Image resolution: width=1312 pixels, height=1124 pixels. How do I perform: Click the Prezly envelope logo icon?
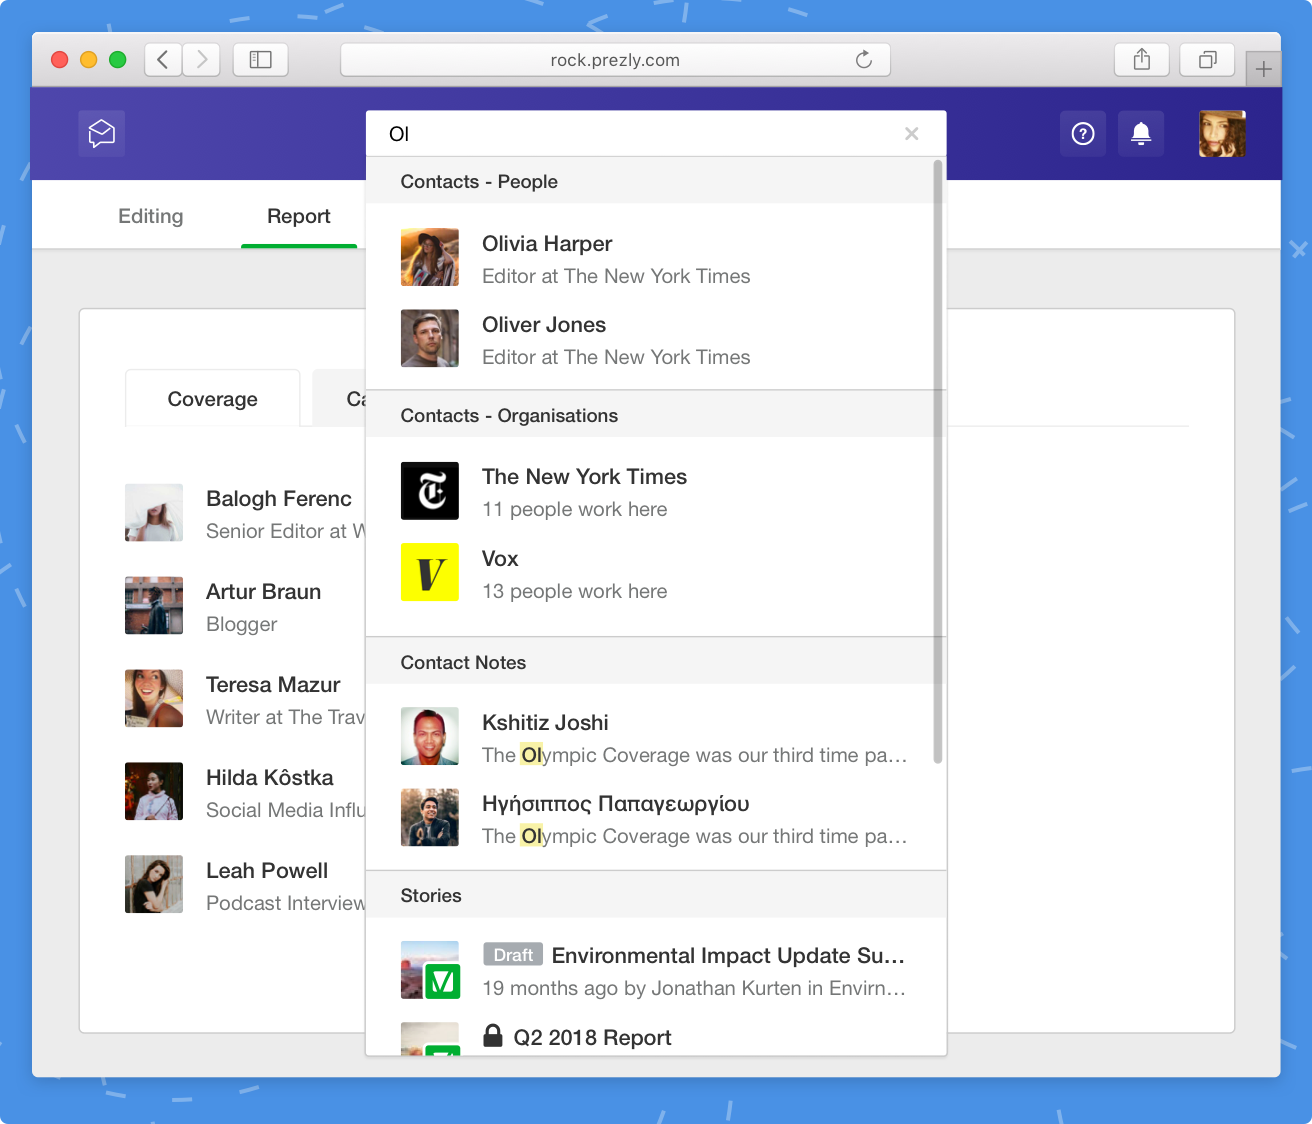102,133
